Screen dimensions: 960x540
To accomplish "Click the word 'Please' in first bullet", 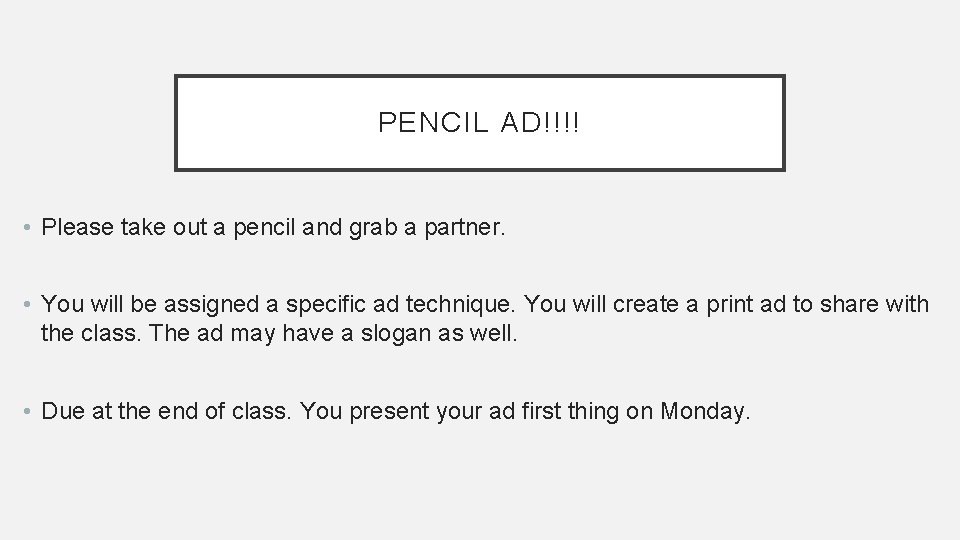I will [77, 227].
